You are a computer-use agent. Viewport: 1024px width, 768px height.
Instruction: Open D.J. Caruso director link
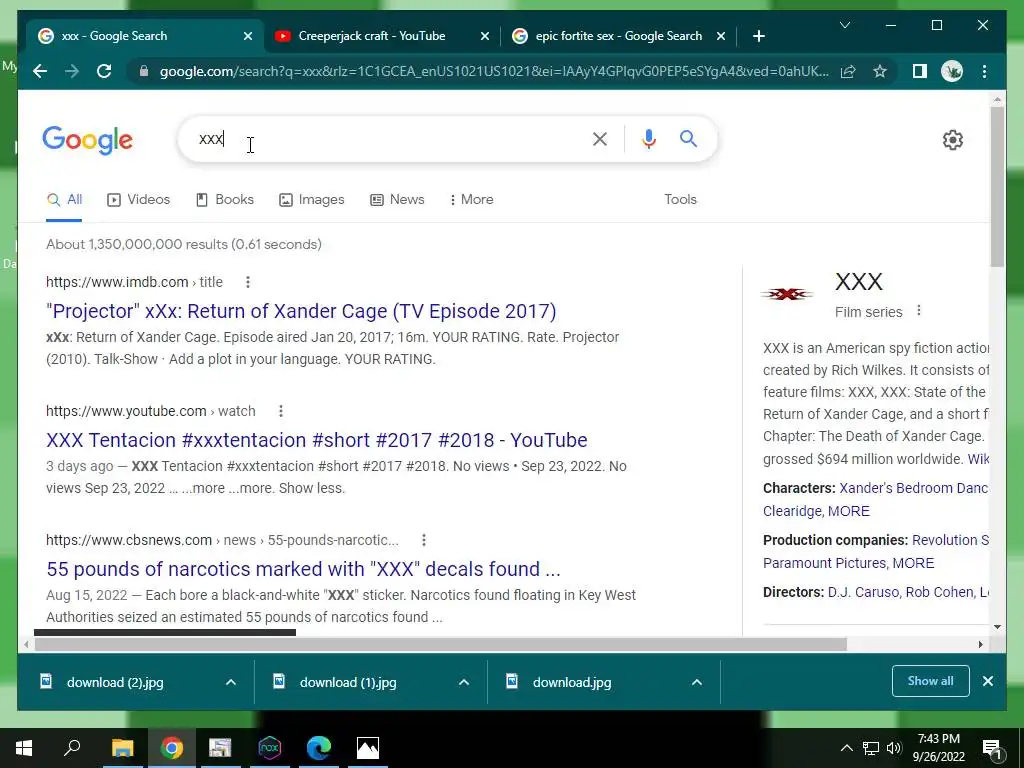click(x=864, y=592)
